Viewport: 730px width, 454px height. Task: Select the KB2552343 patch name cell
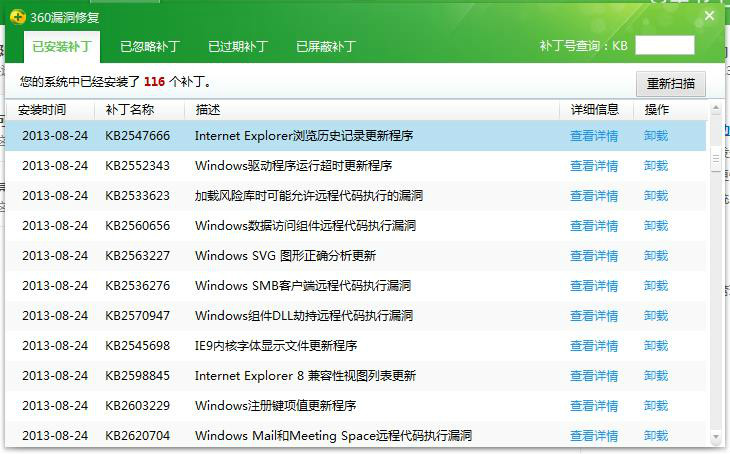(137, 166)
